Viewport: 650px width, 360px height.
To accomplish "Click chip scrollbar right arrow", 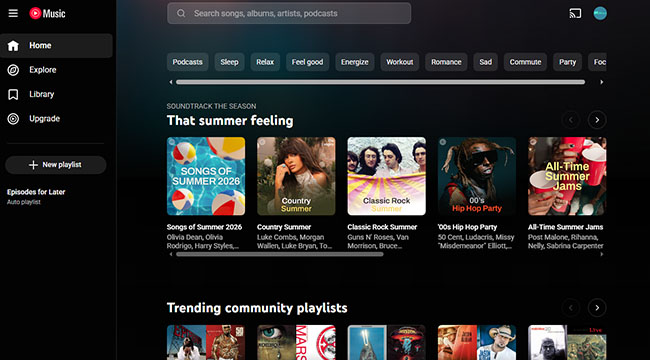I will click(602, 82).
